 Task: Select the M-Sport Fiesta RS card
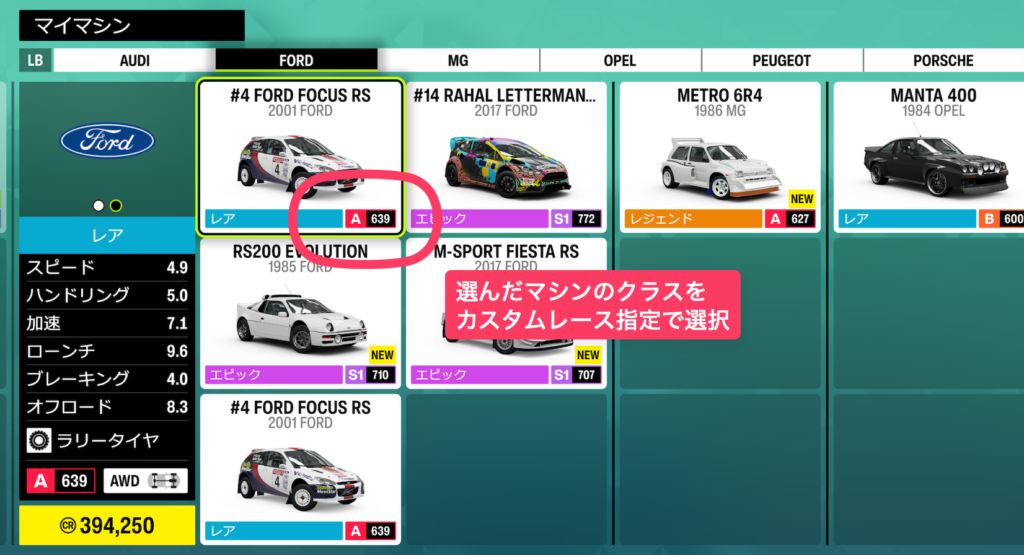(506, 313)
